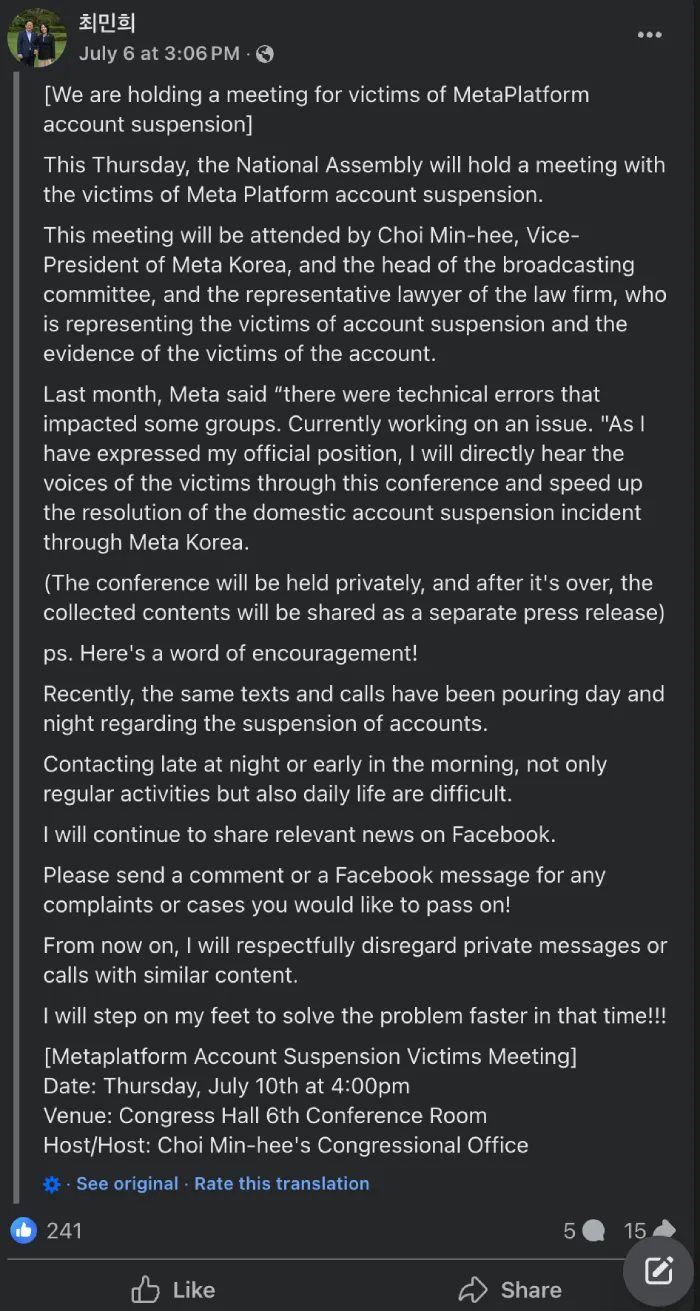View the 15 shares arrow icon
This screenshot has width=700, height=1311.
664,1230
